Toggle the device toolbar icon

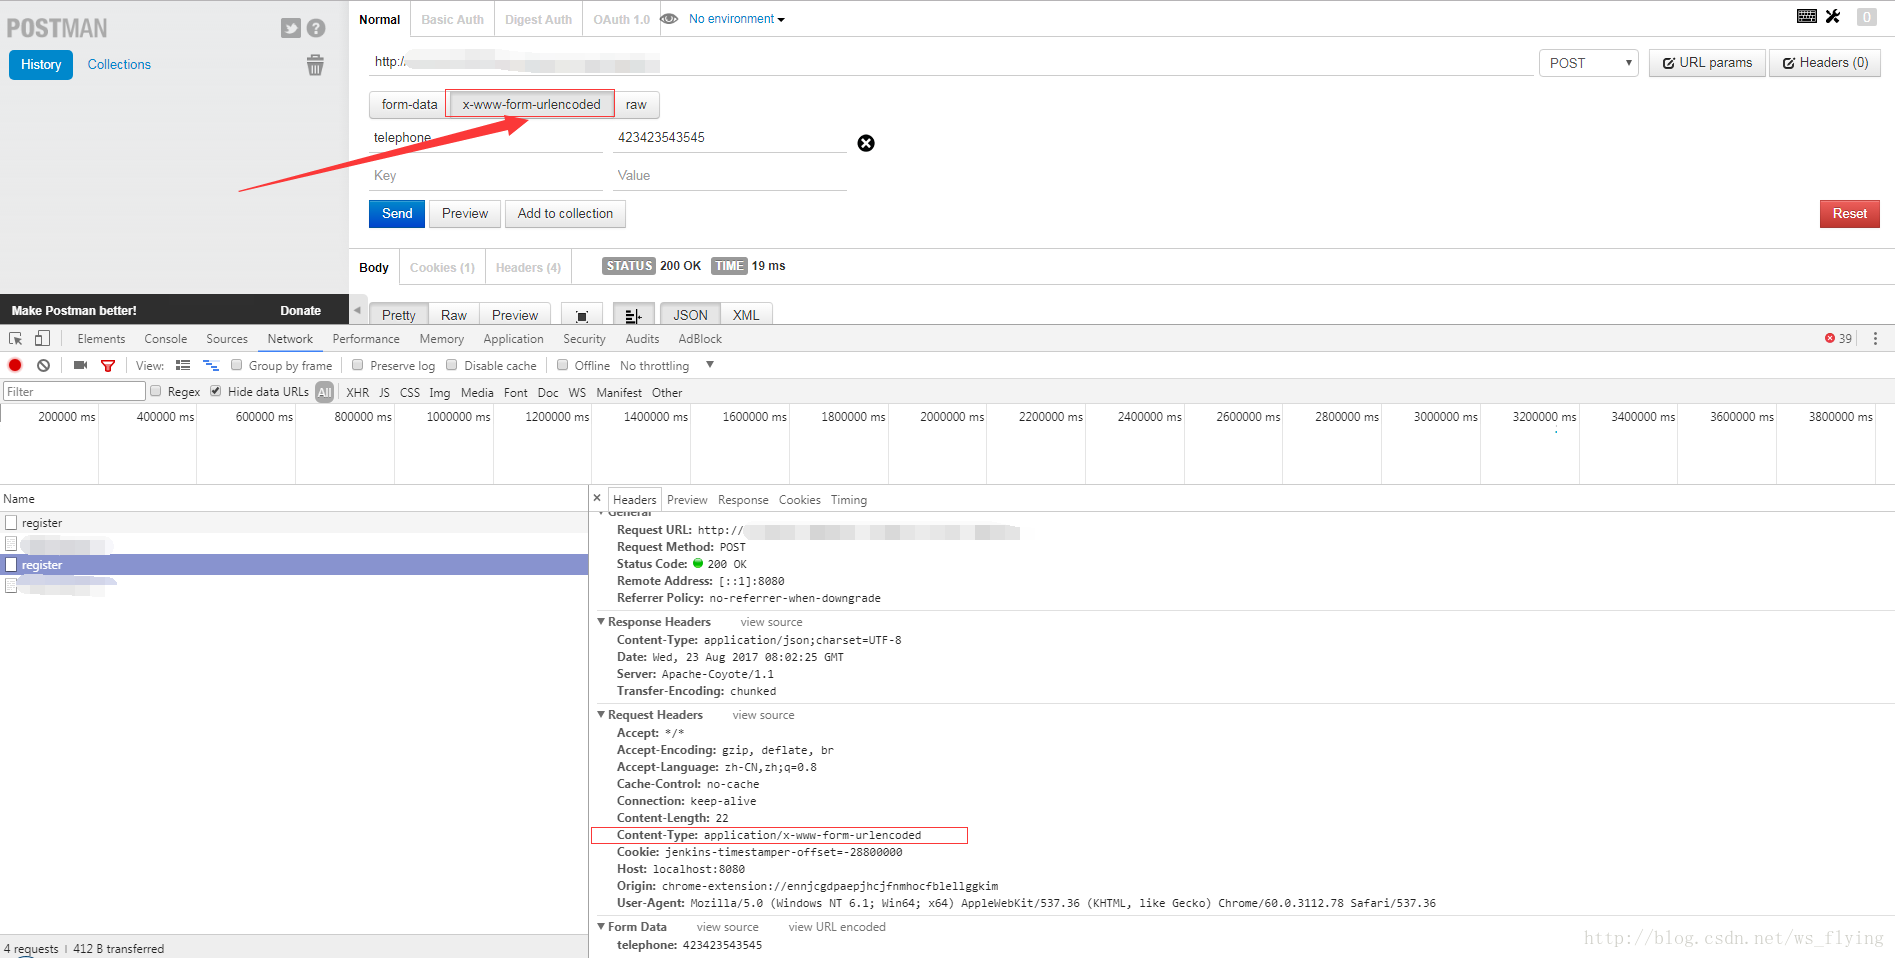click(42, 339)
